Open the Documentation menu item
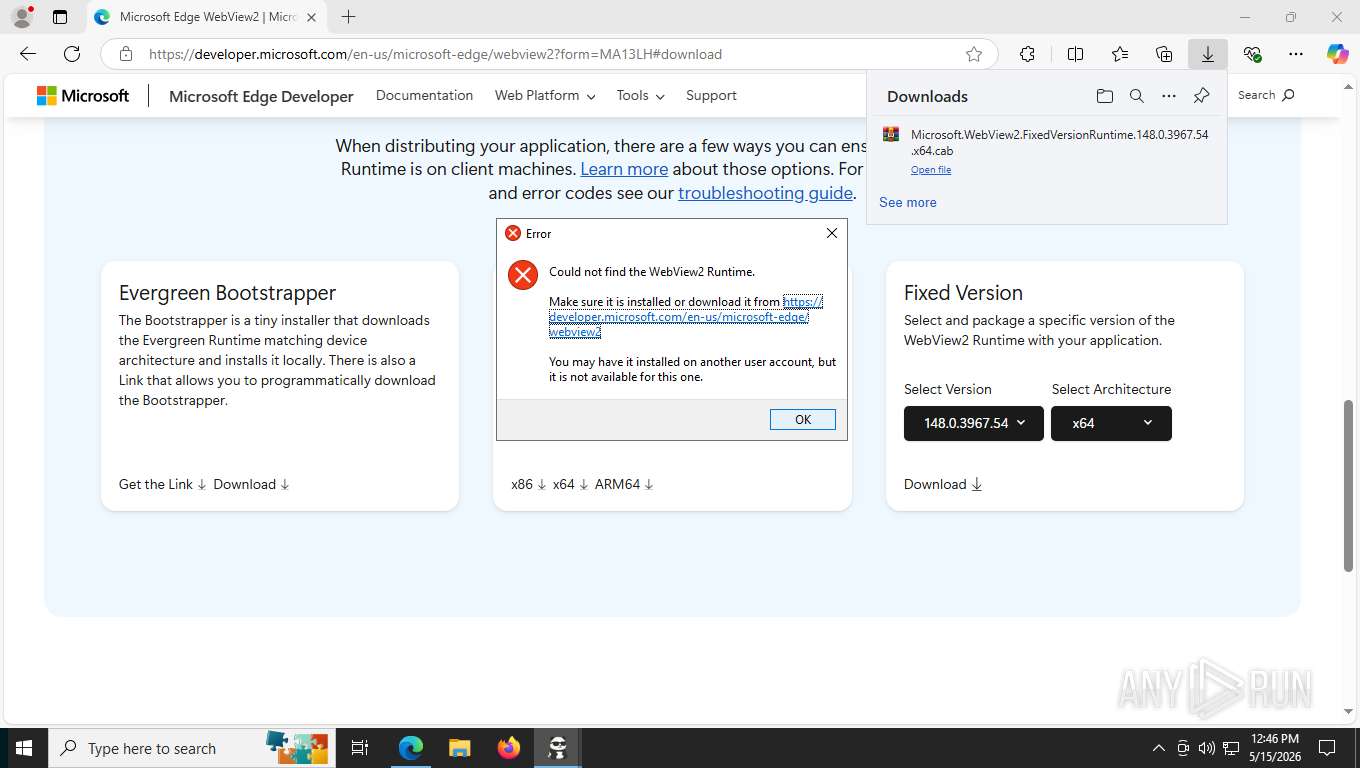The height and width of the screenshot is (768, 1360). click(424, 96)
